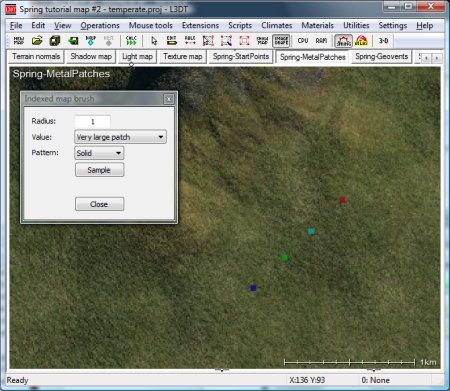Switch to the Spring-Geovents tab

tap(382, 56)
